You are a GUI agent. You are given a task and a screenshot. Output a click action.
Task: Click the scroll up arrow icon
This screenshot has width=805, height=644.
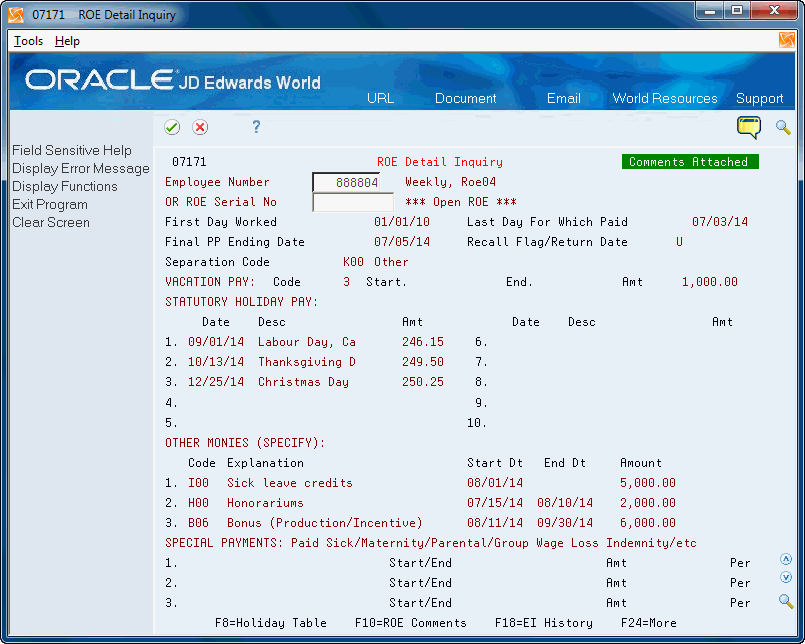pyautogui.click(x=785, y=559)
